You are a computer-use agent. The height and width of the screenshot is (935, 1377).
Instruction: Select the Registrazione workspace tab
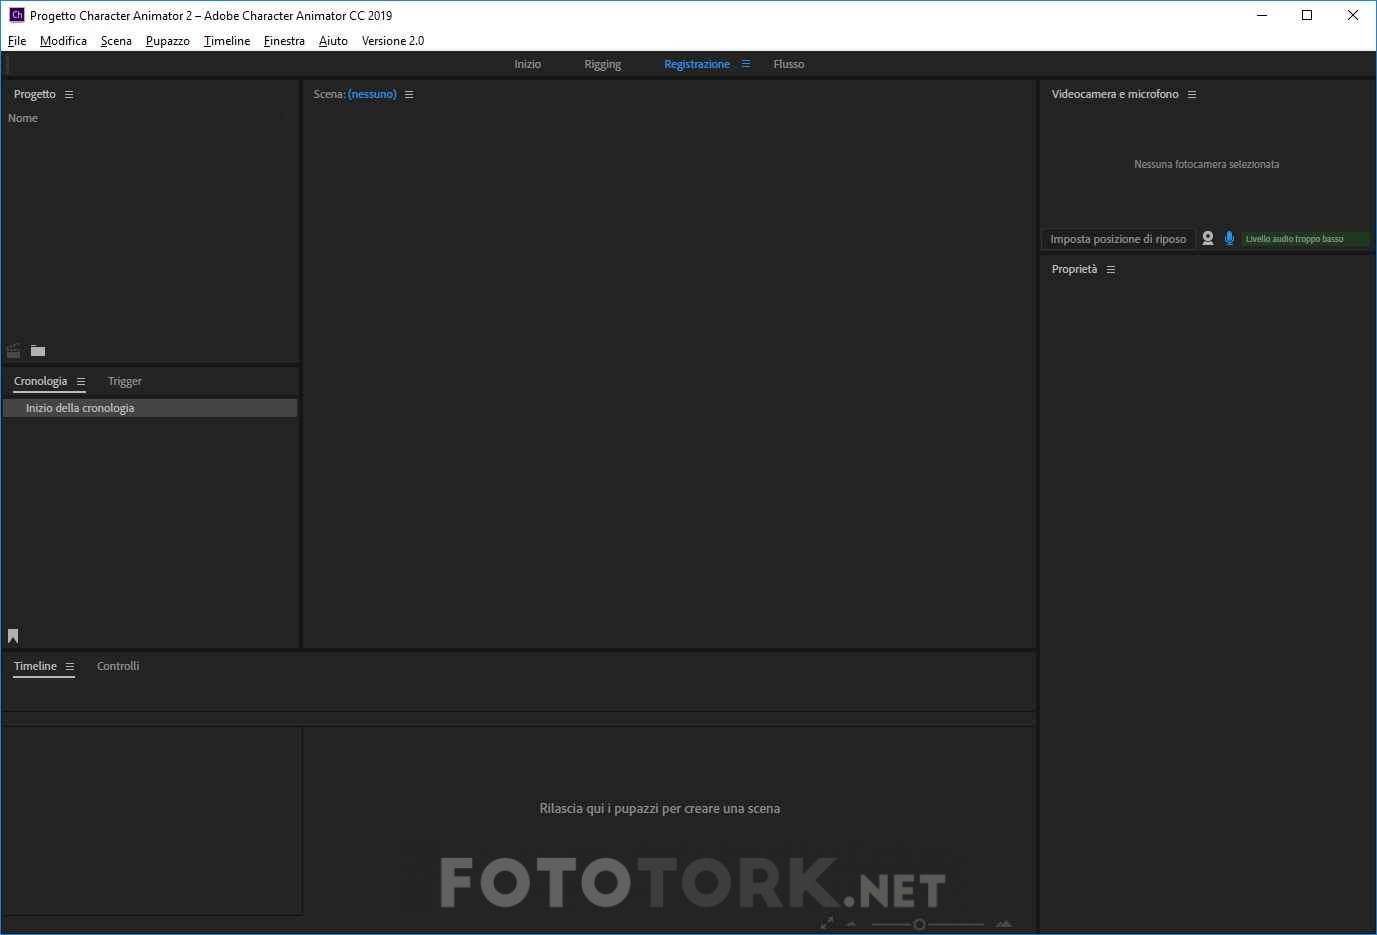[x=697, y=64]
